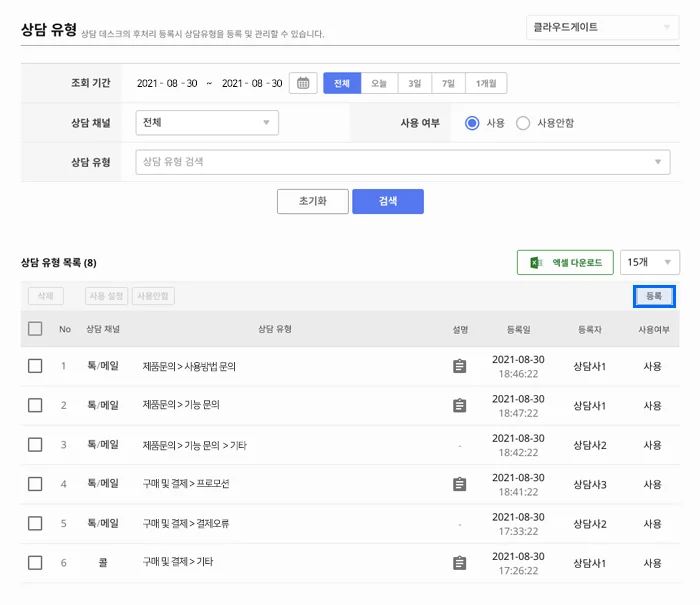
Task: Click the 등록 button
Action: (x=654, y=296)
